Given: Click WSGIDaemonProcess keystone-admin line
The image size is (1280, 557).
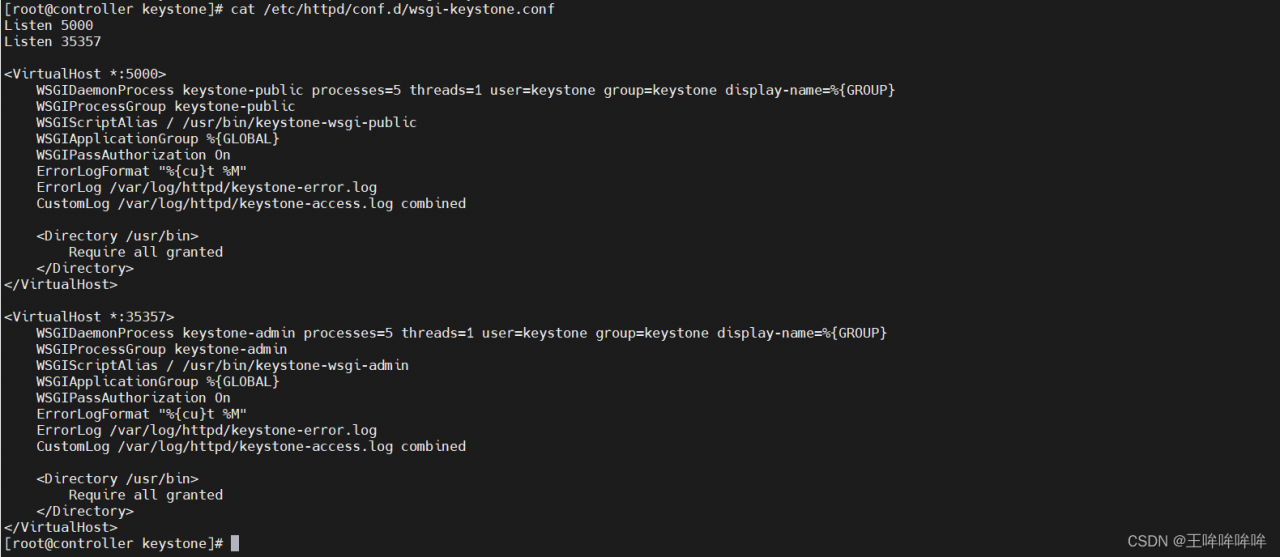Looking at the screenshot, I should (x=462, y=333).
